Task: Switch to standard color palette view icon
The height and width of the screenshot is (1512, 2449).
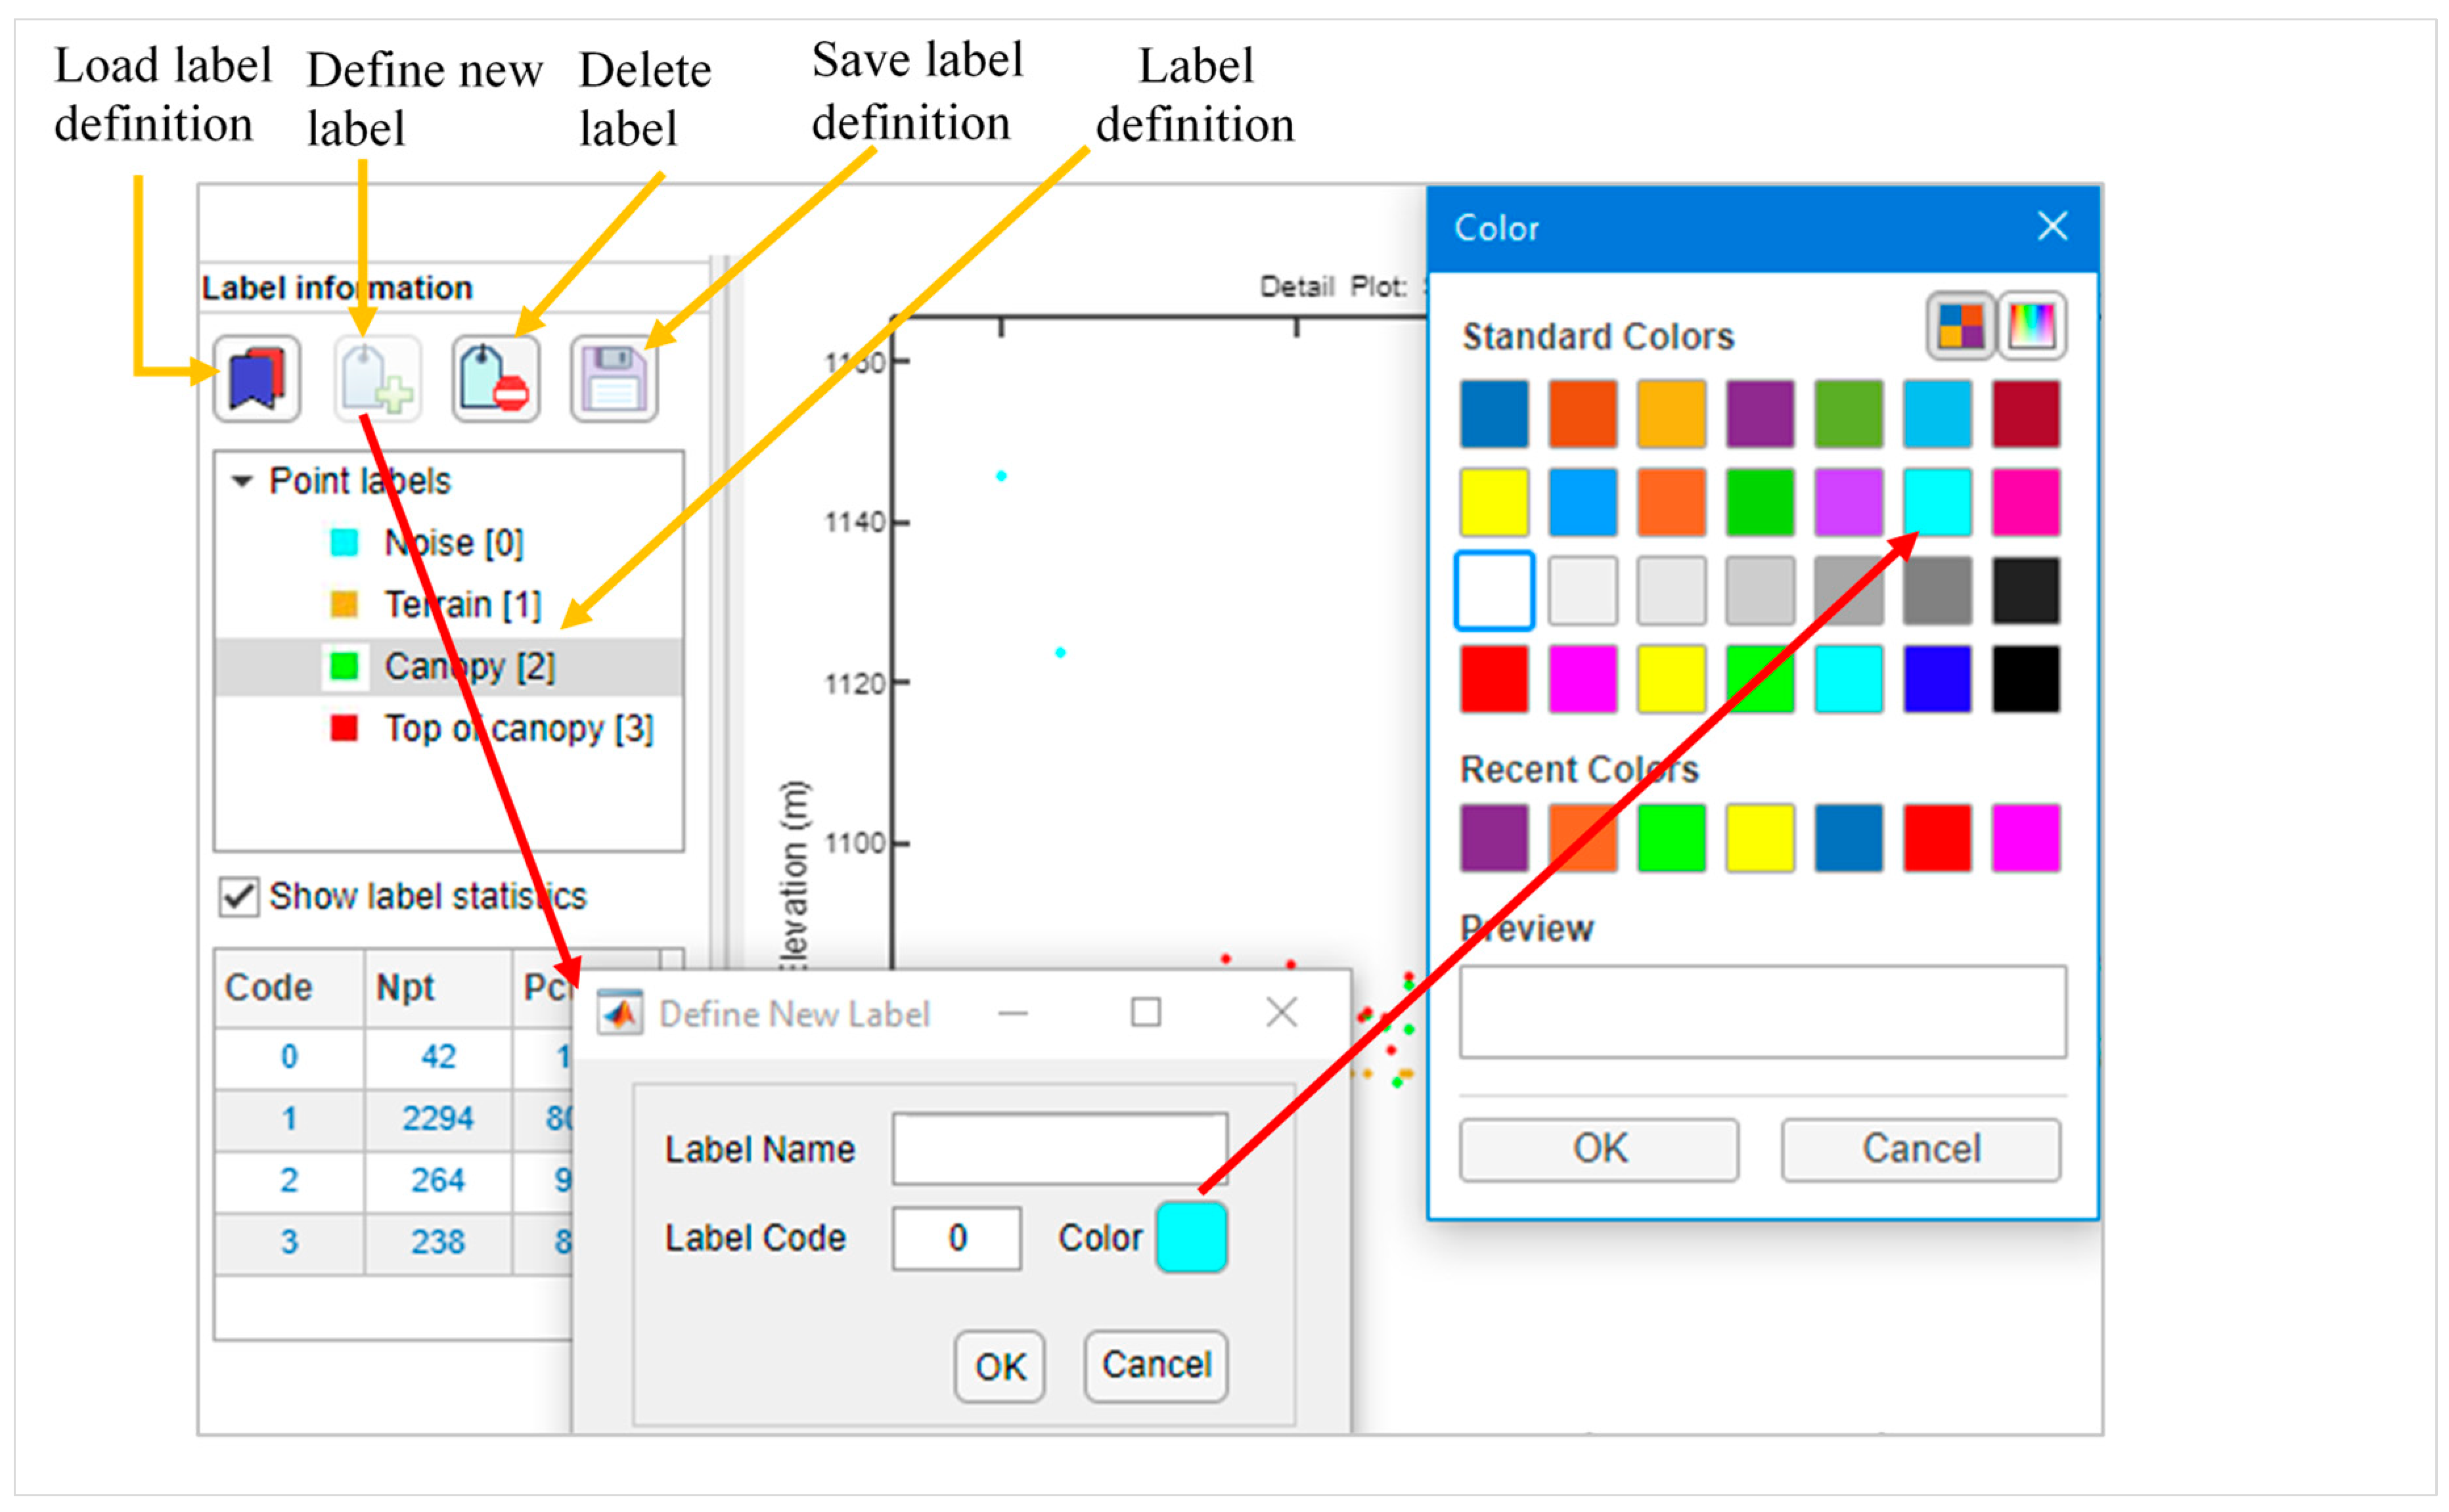Action: 1960,325
